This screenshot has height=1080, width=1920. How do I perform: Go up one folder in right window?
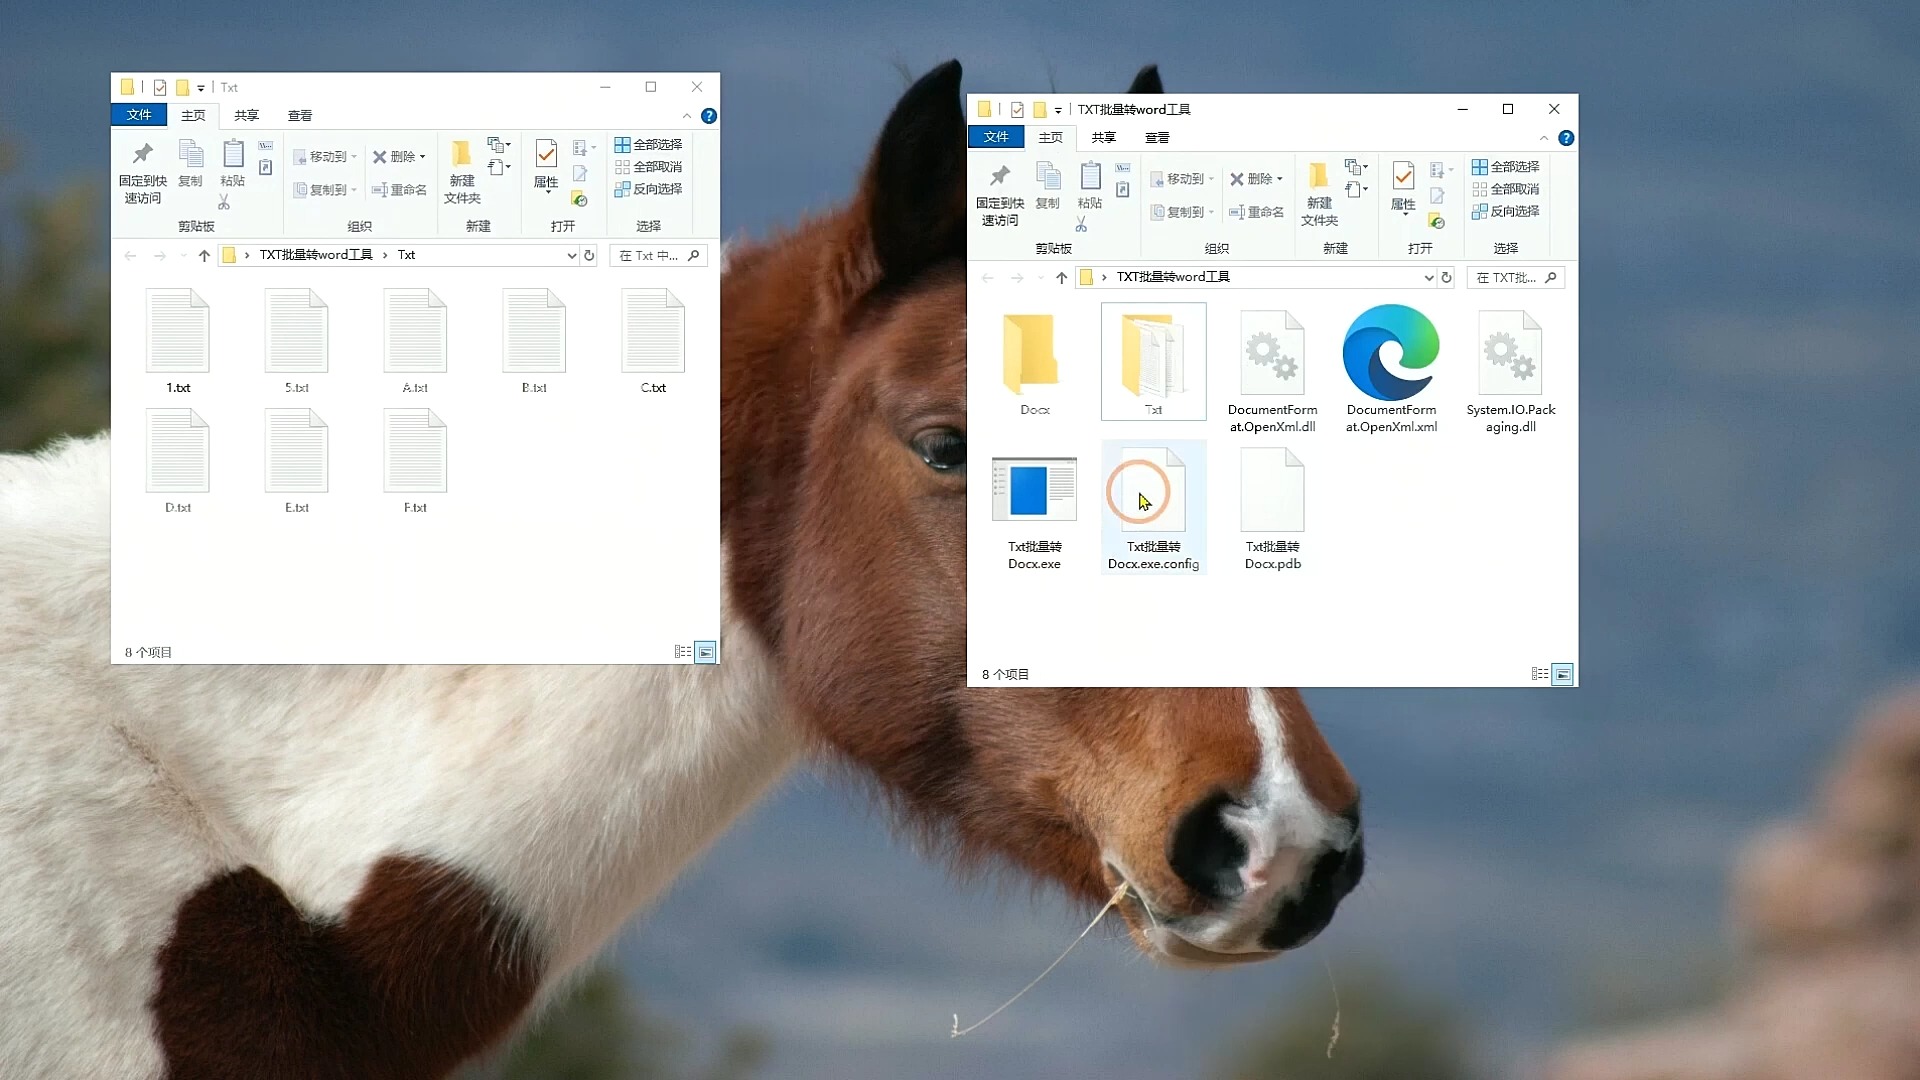tap(1061, 277)
